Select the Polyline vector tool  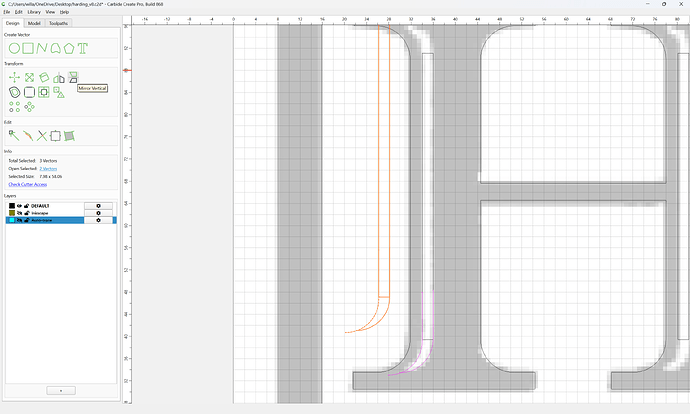point(42,48)
